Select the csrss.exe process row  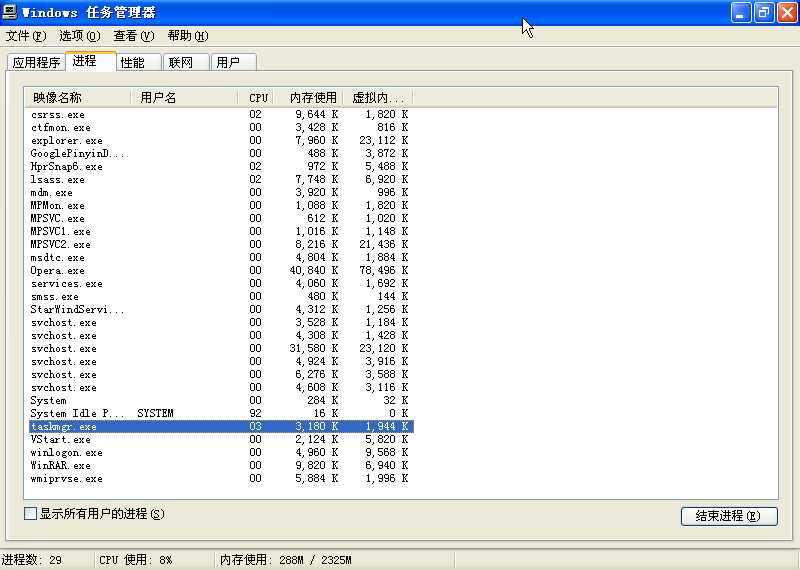click(221, 114)
